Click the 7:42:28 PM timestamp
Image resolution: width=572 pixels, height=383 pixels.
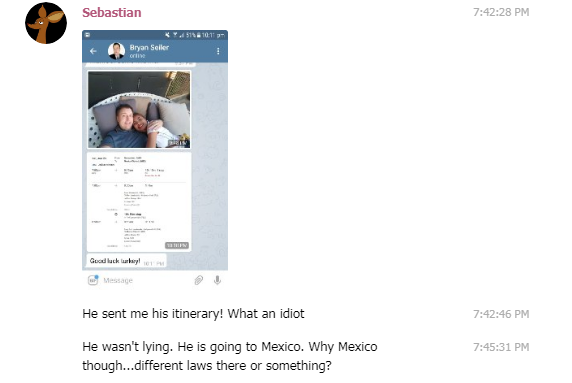(501, 12)
